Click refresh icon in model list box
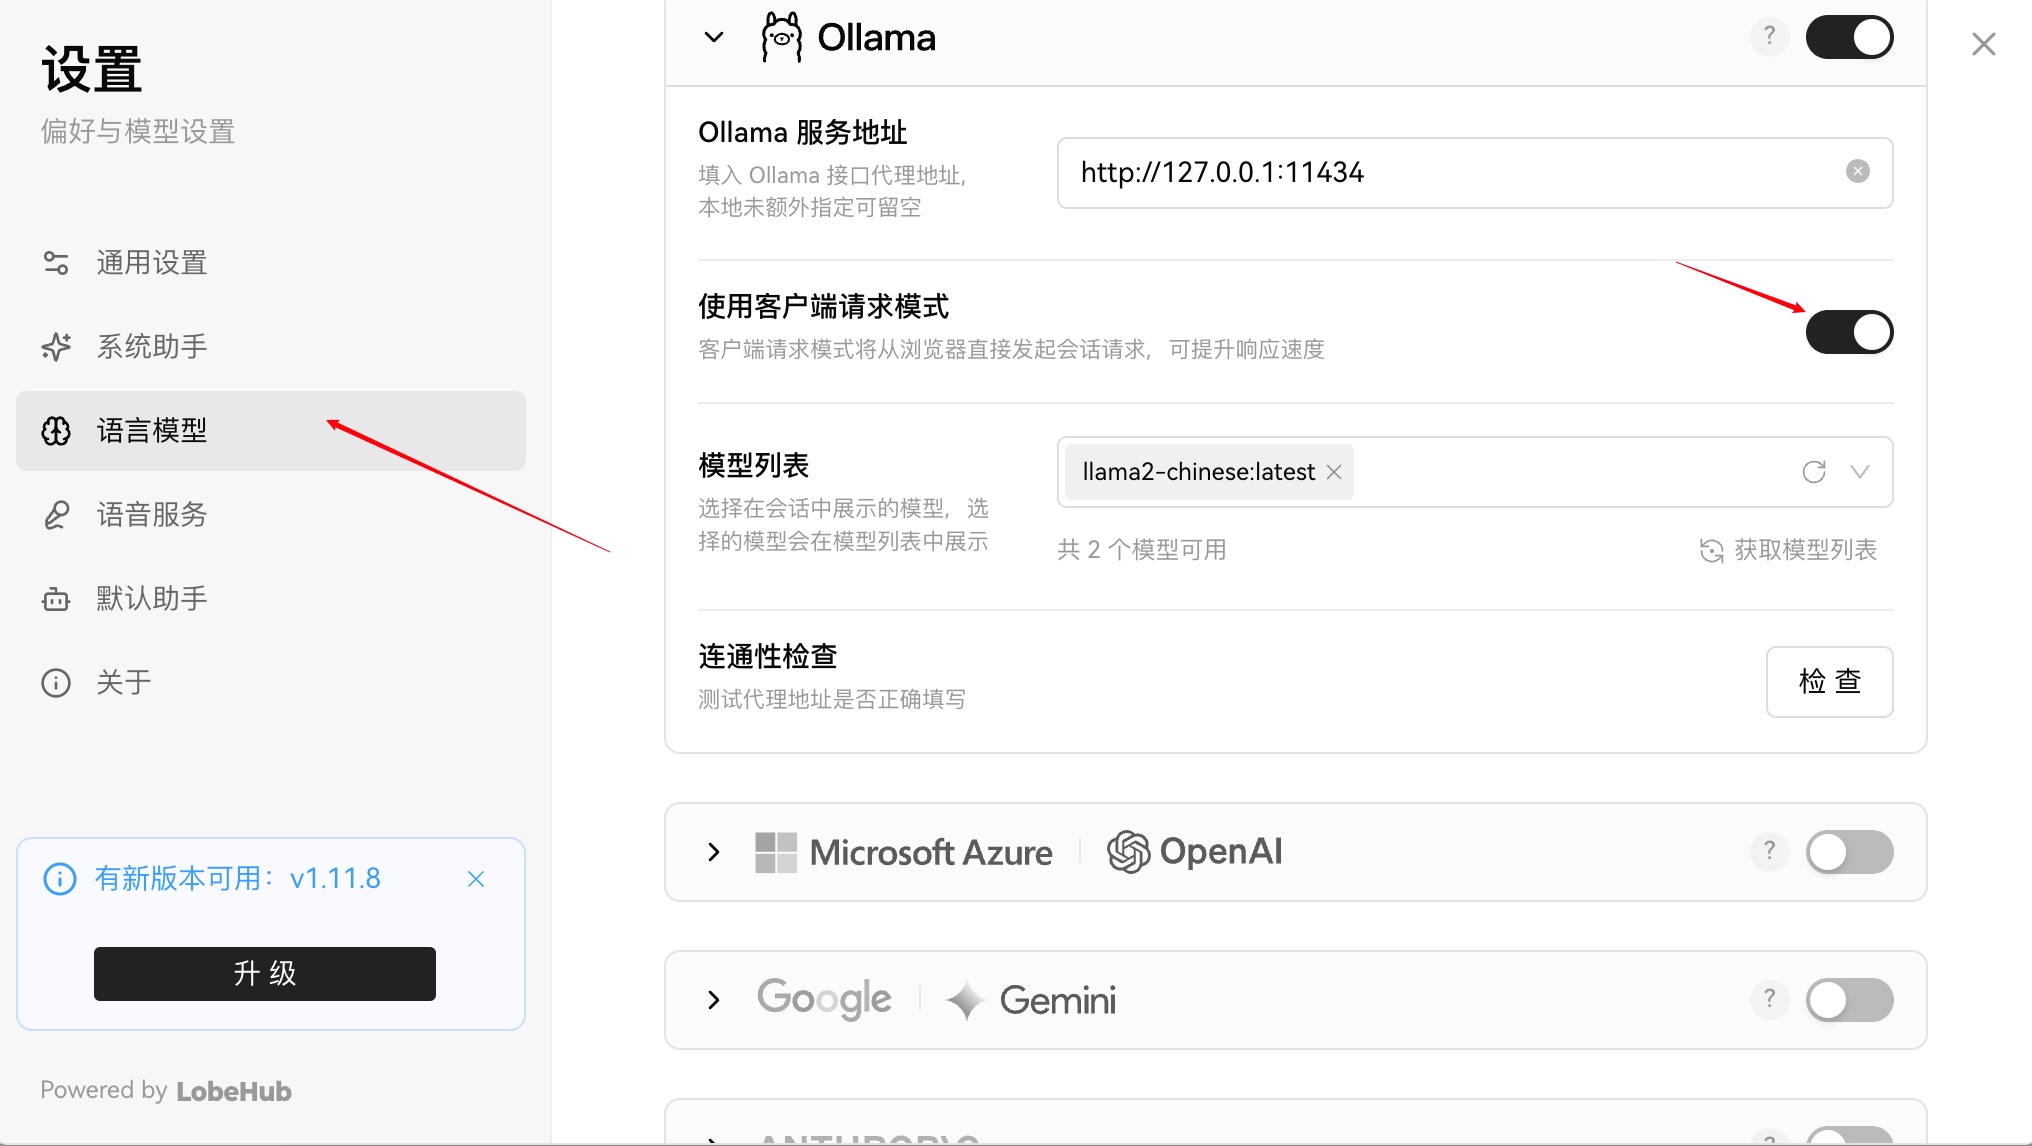The width and height of the screenshot is (2032, 1146). tap(1814, 472)
